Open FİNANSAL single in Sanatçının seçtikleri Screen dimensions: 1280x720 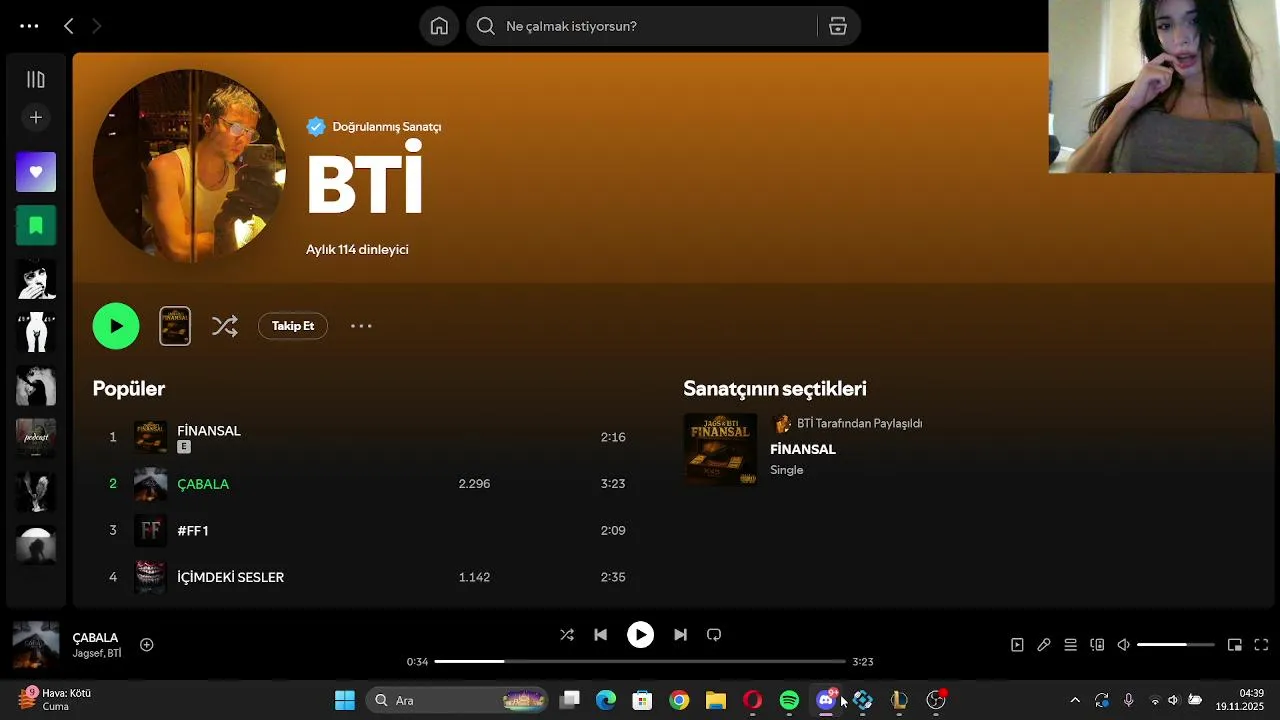[803, 450]
